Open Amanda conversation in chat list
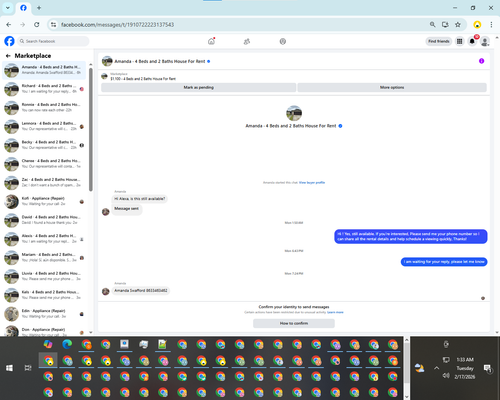 pyautogui.click(x=44, y=70)
